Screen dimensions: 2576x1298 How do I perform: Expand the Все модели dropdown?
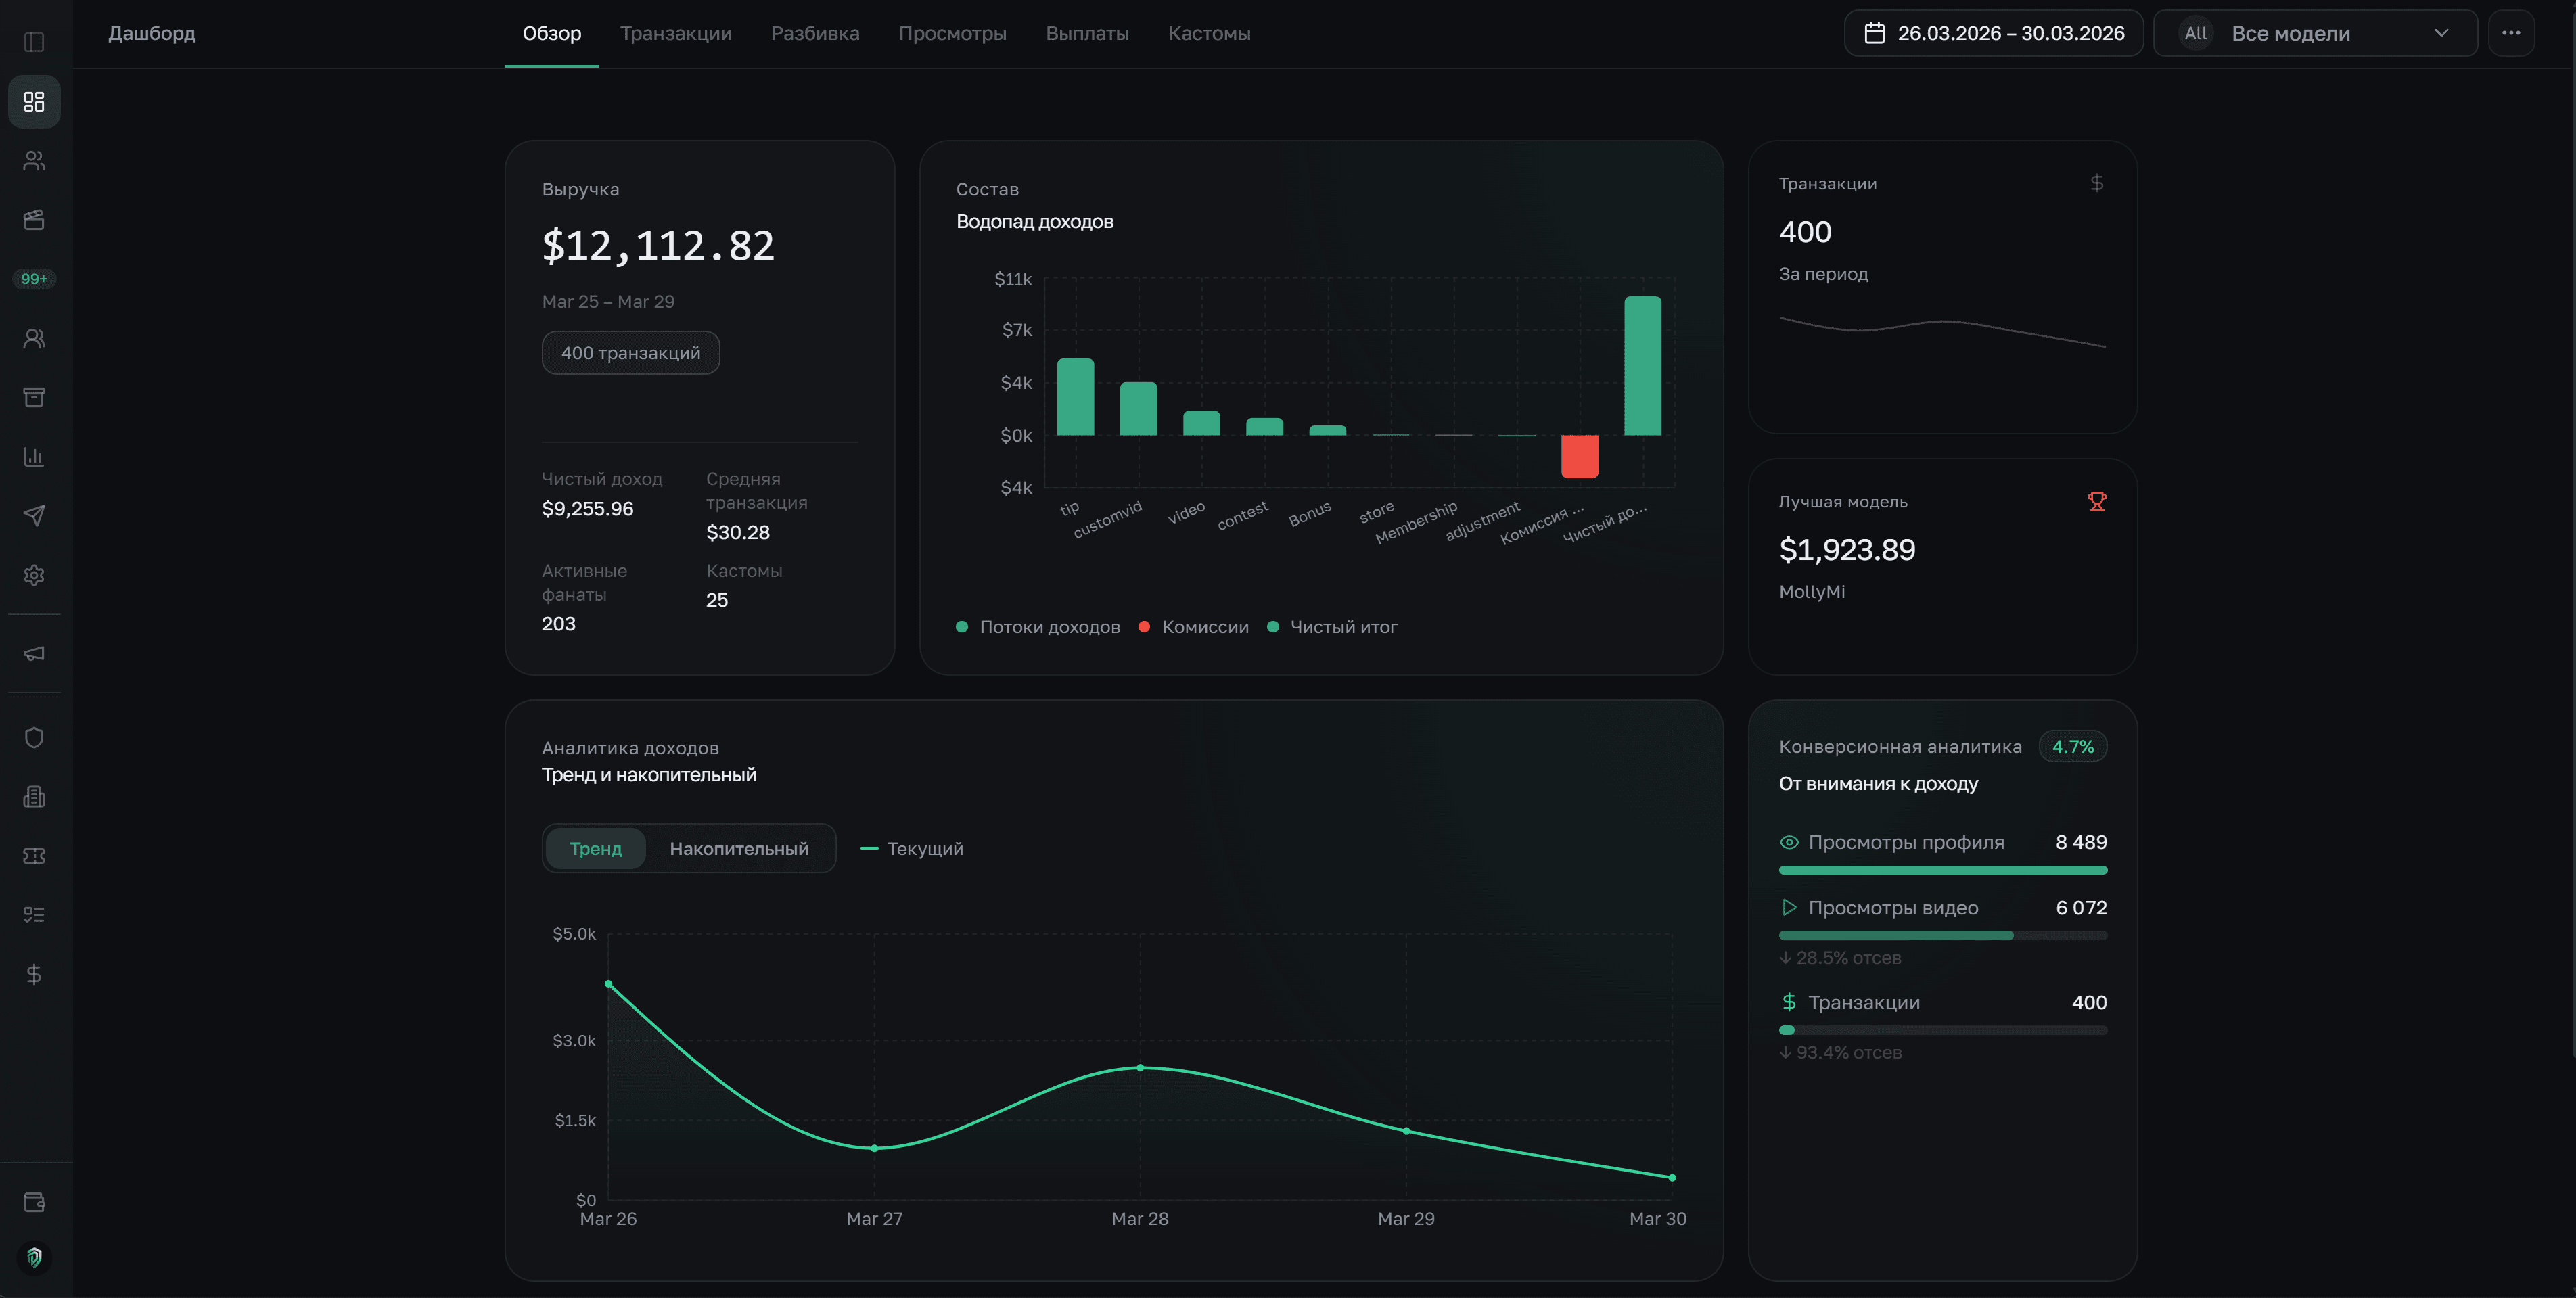tap(2315, 33)
